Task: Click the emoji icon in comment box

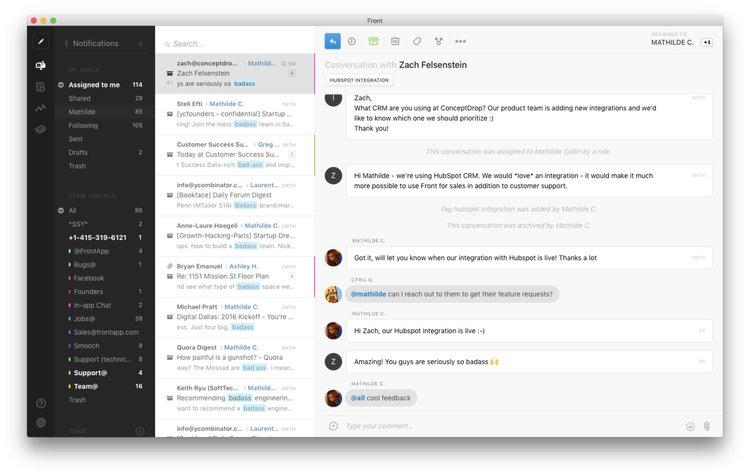Action: click(x=690, y=426)
